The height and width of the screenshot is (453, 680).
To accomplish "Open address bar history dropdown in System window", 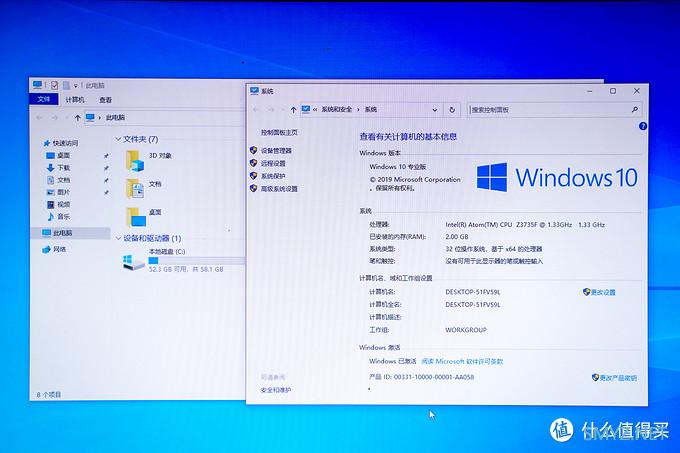I will tap(435, 110).
